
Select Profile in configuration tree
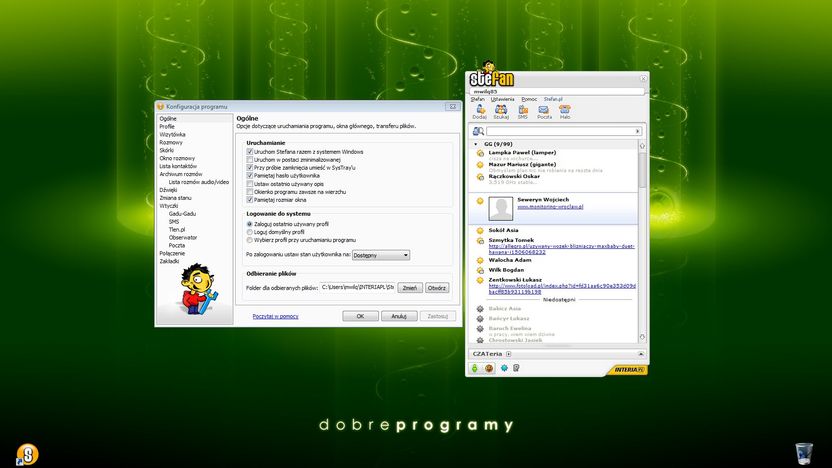[167, 127]
